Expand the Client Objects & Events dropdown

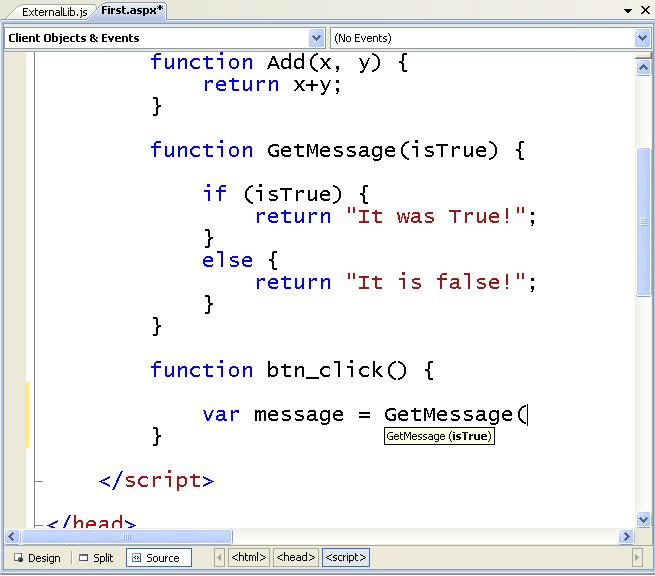pos(317,38)
